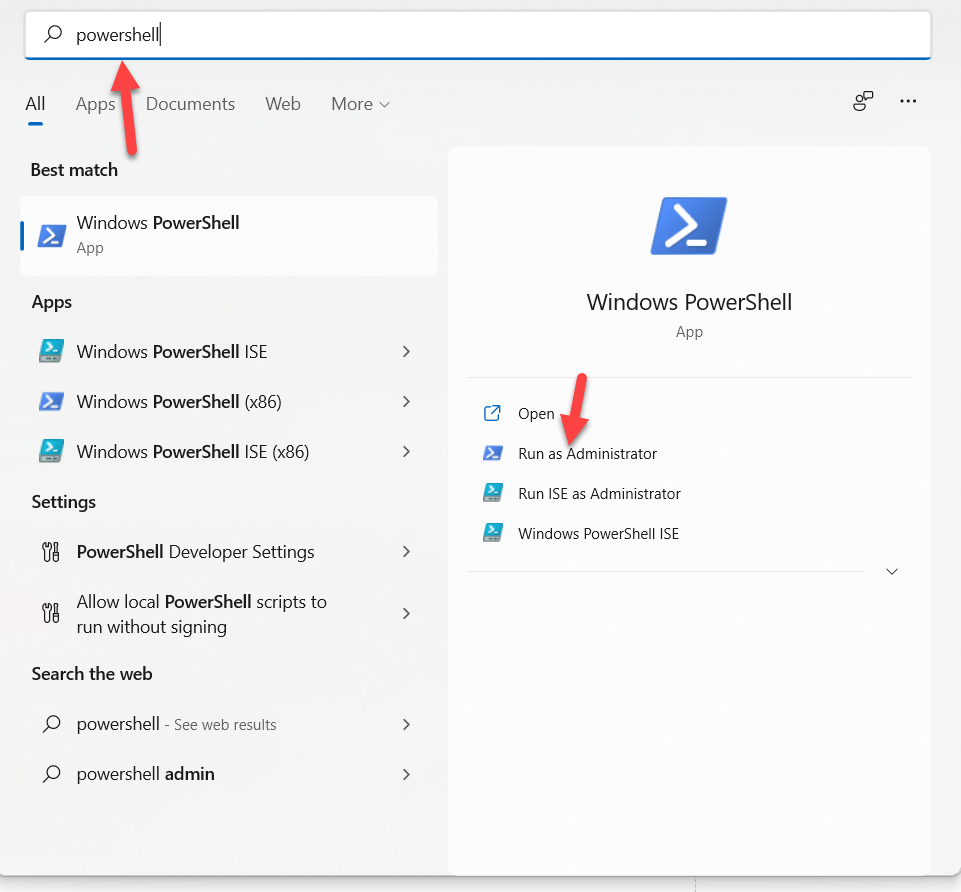
Task: Open the More filter dropdown
Action: point(360,104)
